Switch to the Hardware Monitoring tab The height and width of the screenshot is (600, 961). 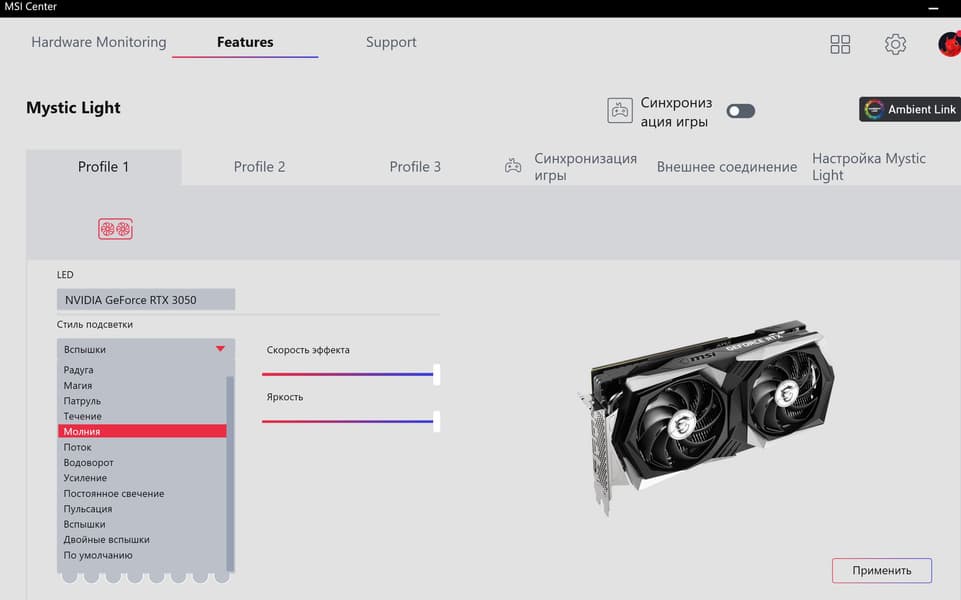click(x=99, y=42)
